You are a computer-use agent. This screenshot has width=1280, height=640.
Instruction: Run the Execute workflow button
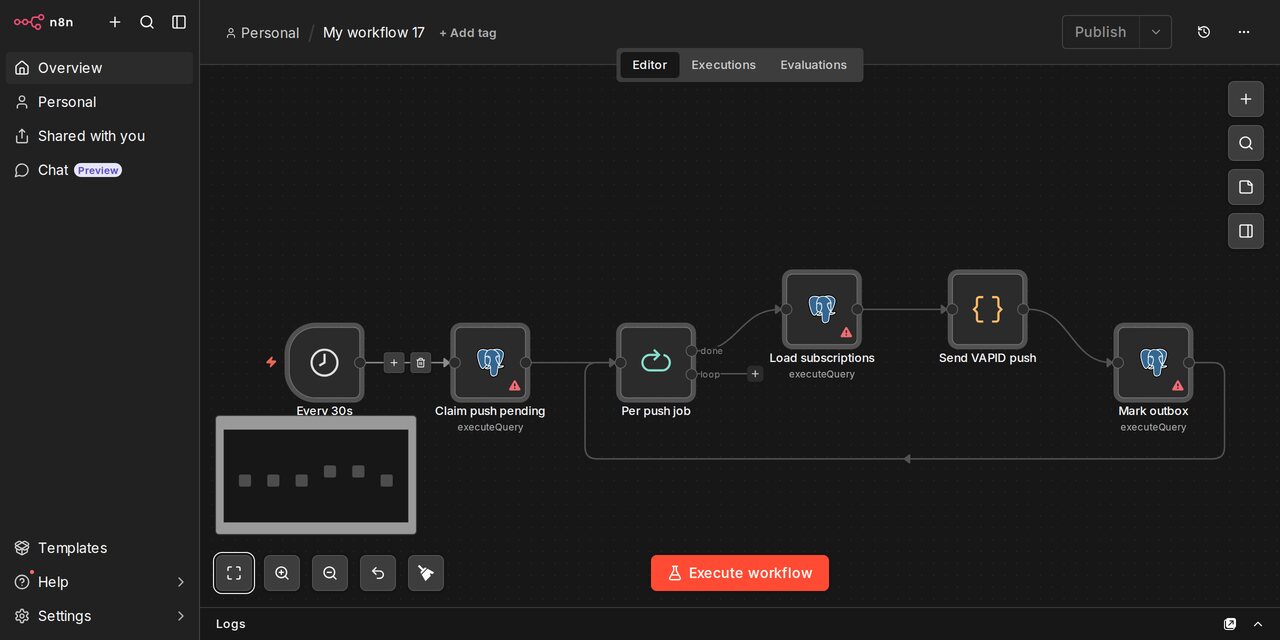click(740, 573)
